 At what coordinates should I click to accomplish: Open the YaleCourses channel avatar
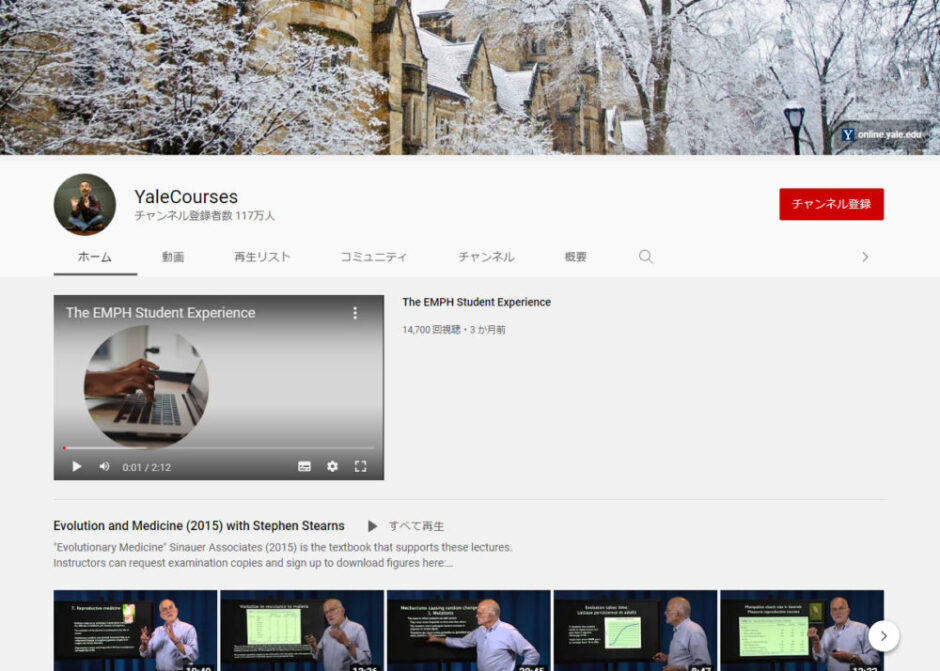pos(85,204)
